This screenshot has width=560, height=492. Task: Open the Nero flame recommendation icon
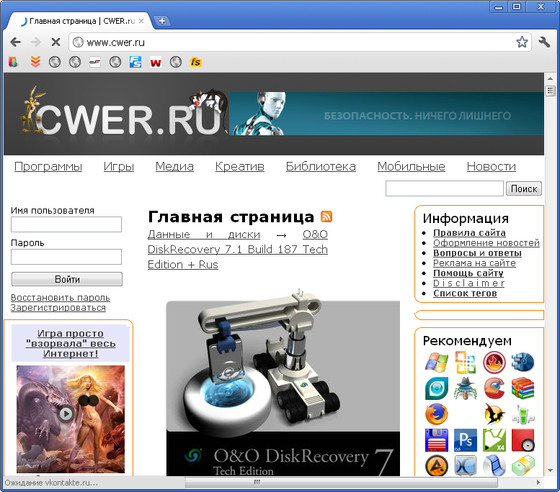click(x=494, y=362)
